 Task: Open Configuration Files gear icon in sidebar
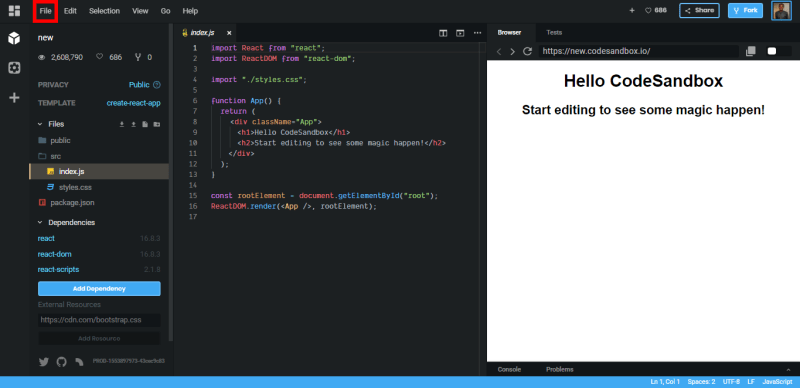point(14,68)
